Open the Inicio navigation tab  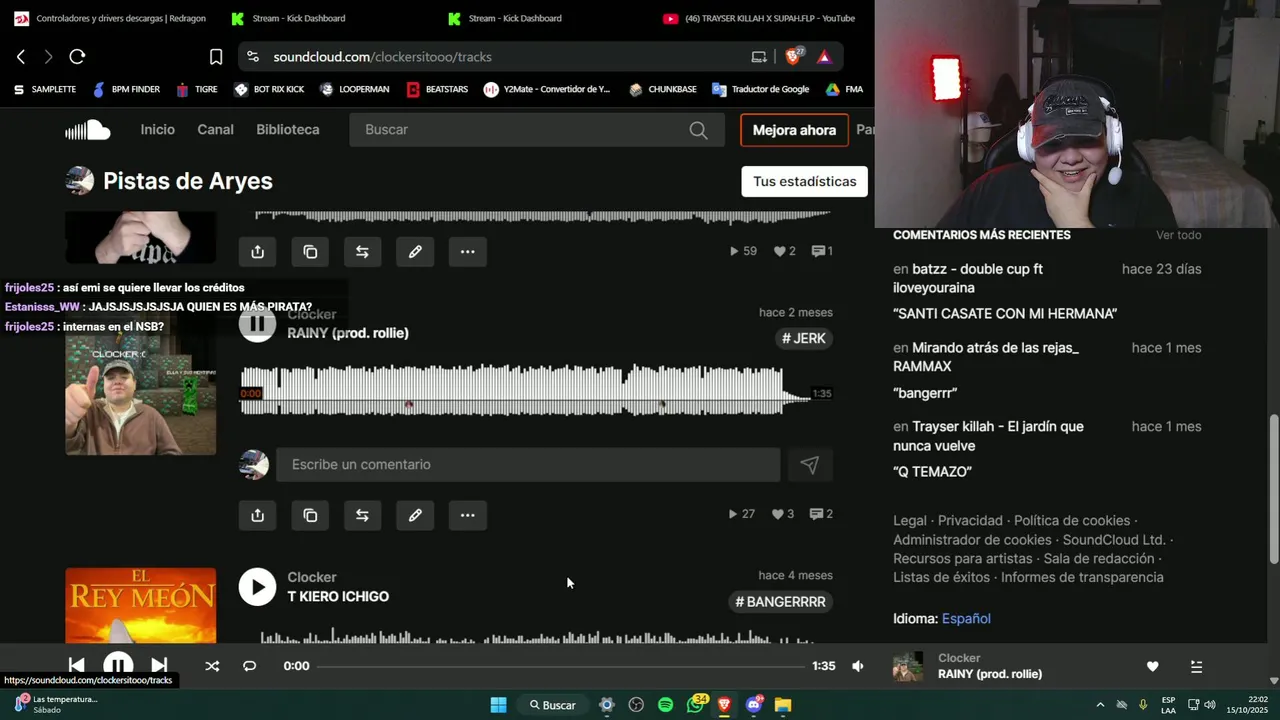158,130
